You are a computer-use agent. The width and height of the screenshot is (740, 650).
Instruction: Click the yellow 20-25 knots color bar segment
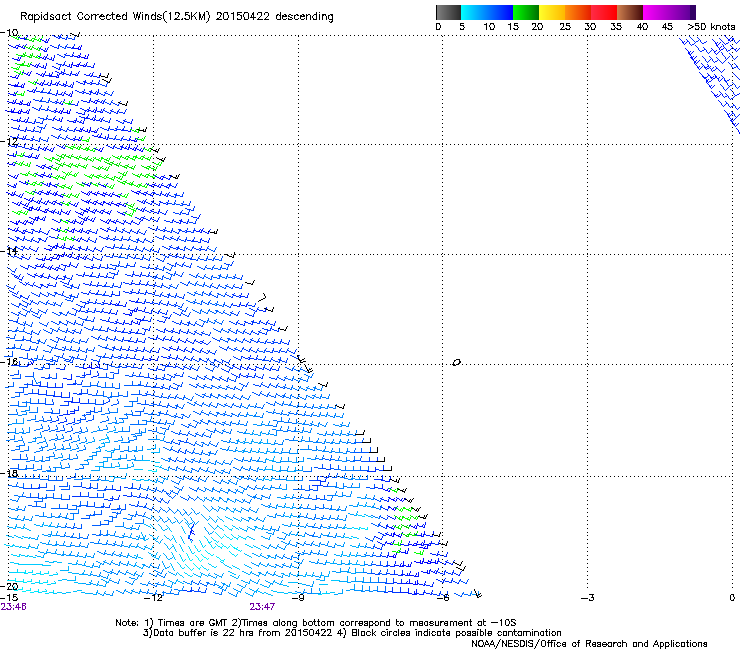(552, 12)
